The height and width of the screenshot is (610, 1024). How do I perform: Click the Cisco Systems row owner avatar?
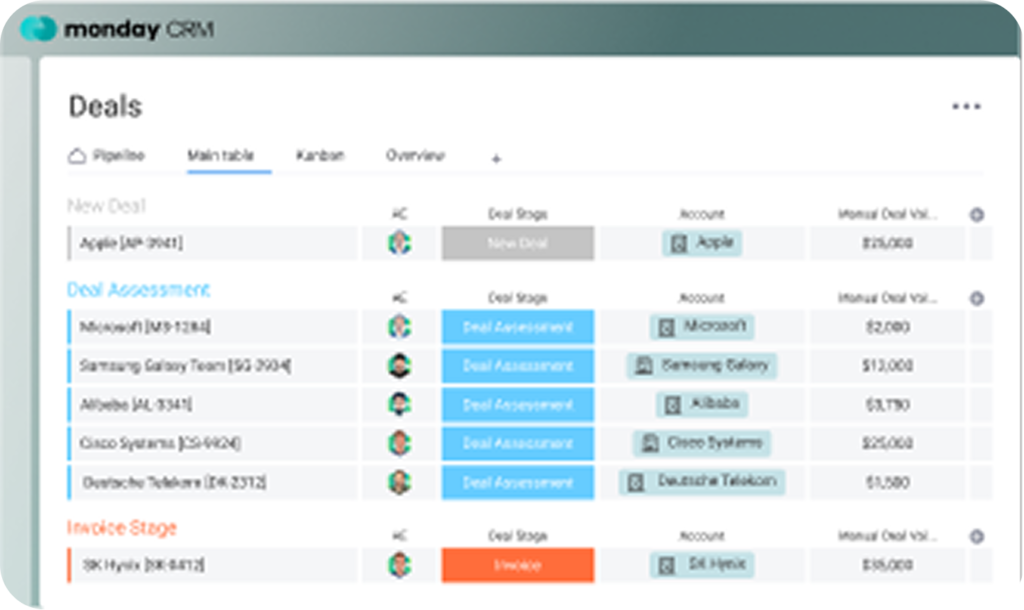click(x=399, y=443)
